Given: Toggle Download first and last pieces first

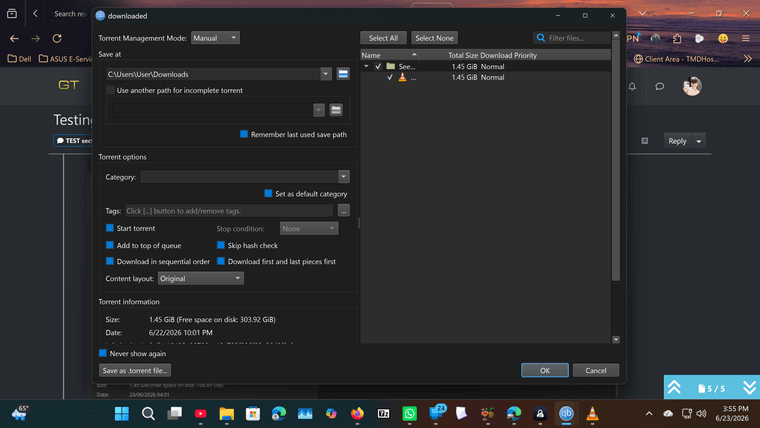Looking at the screenshot, I should pyautogui.click(x=221, y=261).
